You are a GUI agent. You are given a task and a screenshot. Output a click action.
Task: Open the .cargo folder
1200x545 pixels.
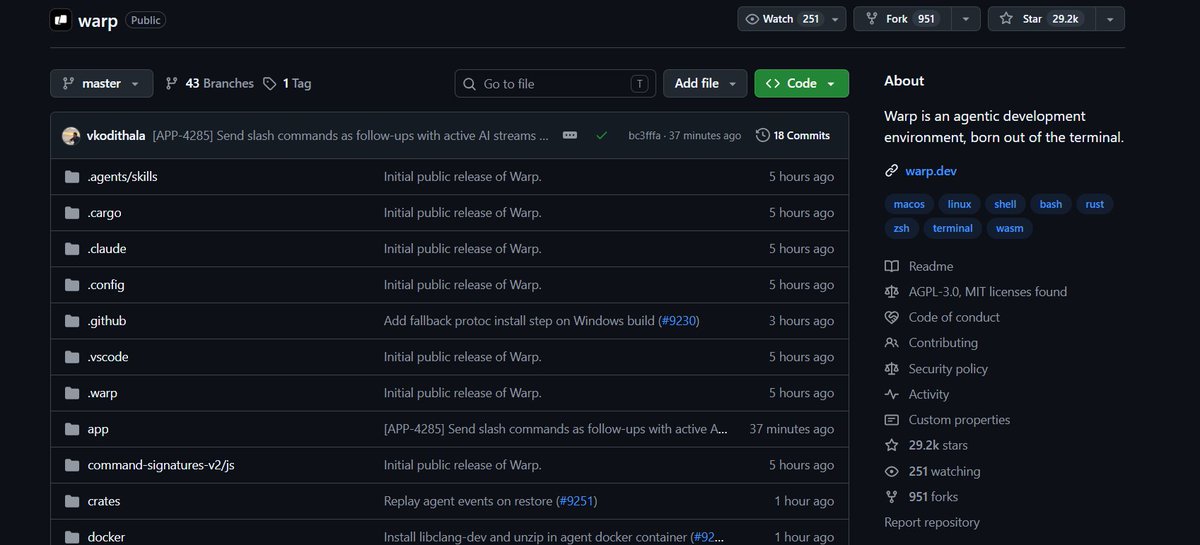tap(105, 213)
